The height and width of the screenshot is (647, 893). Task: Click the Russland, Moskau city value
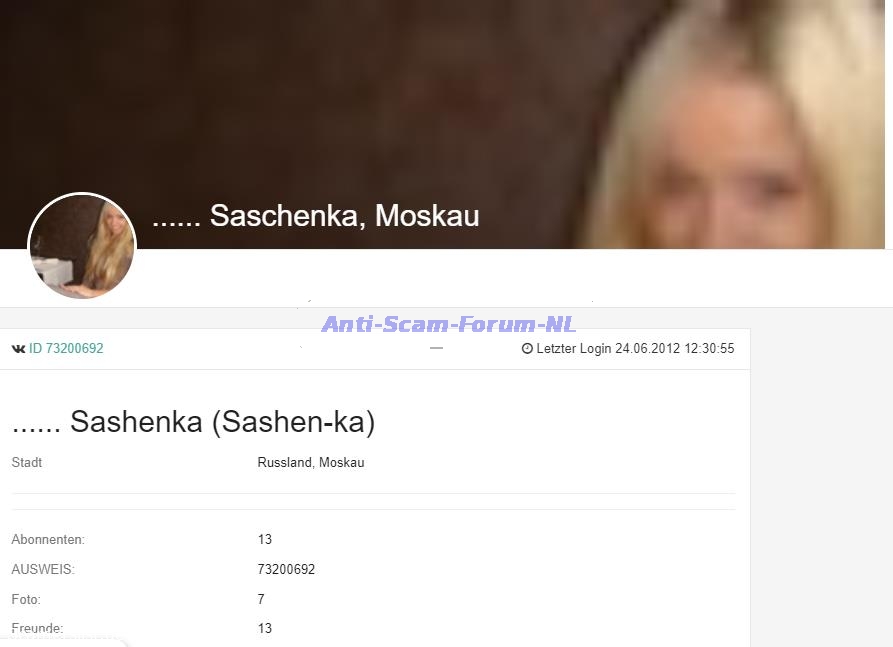(x=311, y=462)
